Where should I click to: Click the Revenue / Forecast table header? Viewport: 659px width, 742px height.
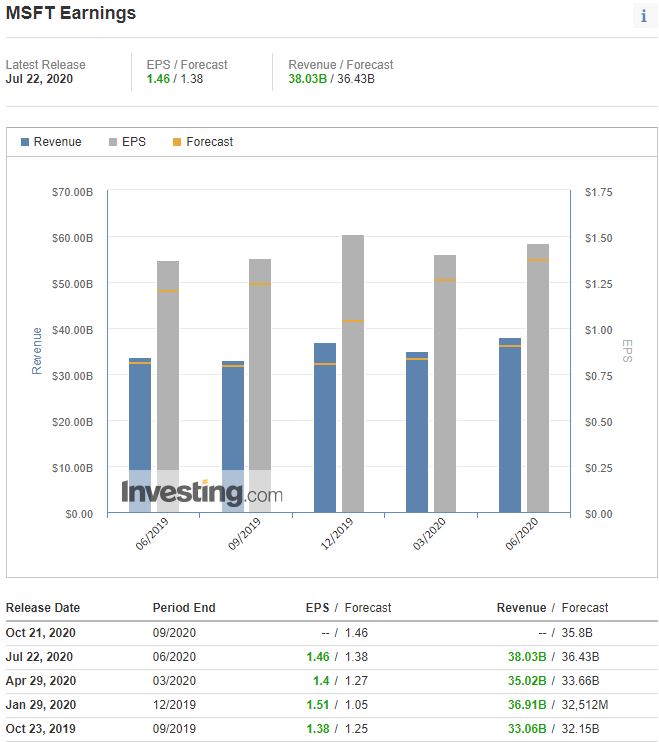pyautogui.click(x=553, y=608)
